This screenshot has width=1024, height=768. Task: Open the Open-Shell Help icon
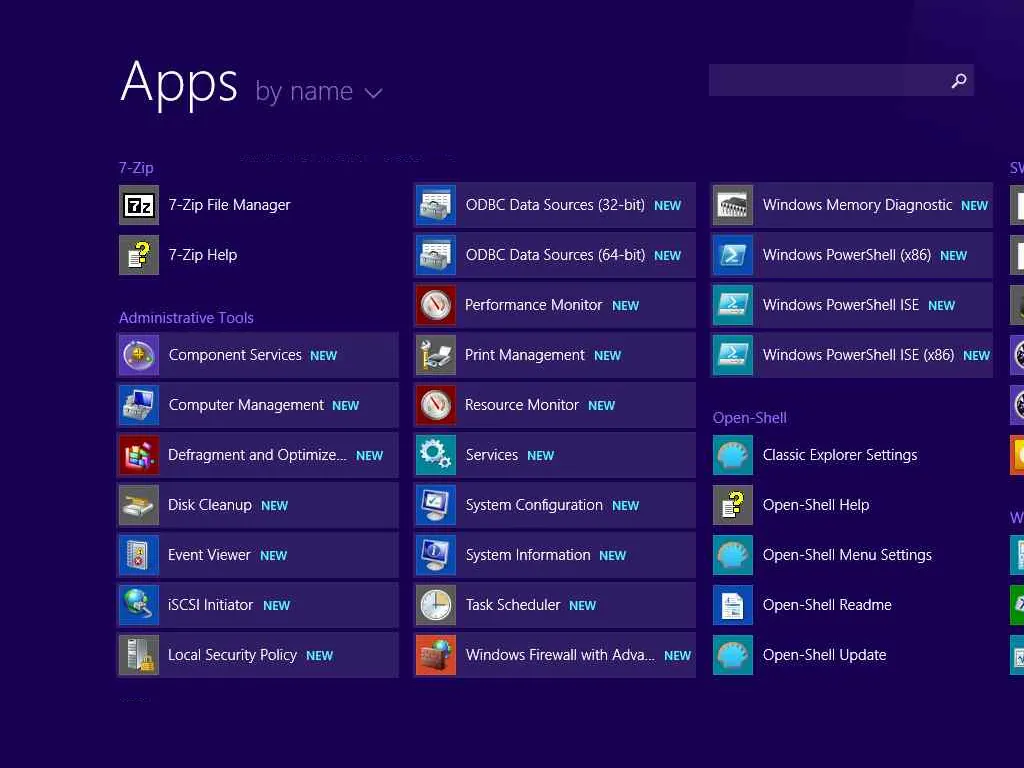click(x=733, y=505)
